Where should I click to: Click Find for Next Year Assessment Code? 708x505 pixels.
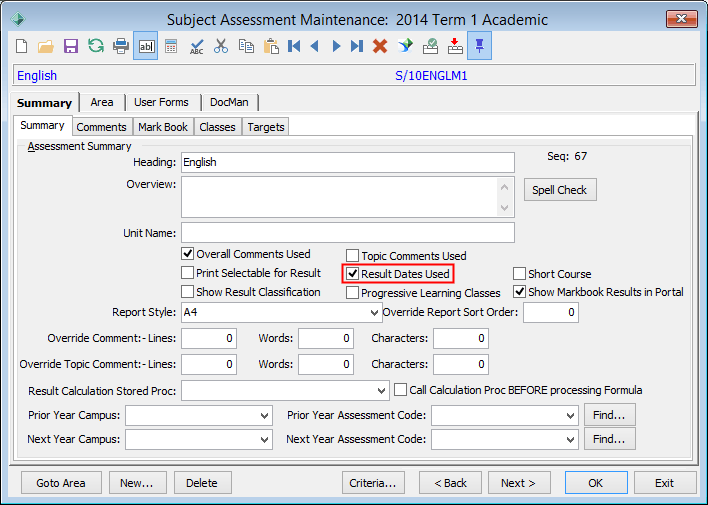[610, 439]
